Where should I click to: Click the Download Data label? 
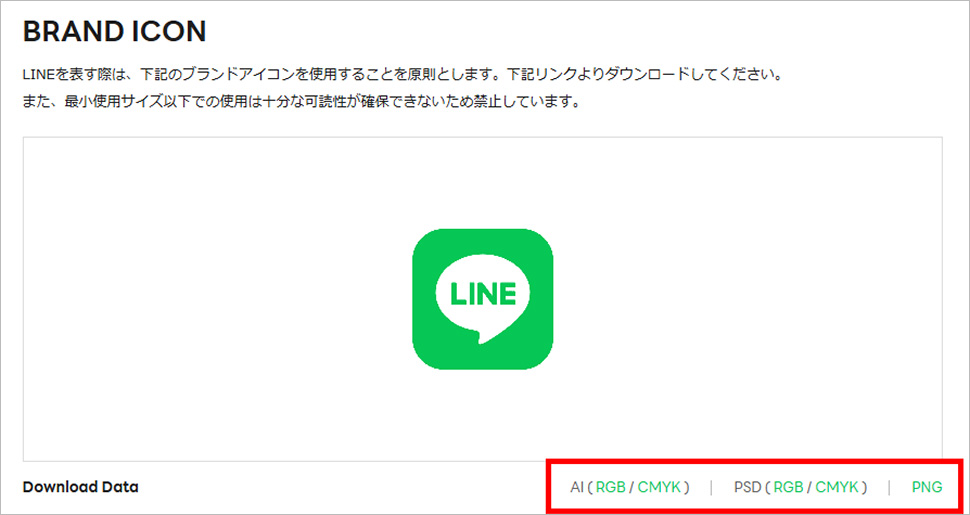coord(80,487)
